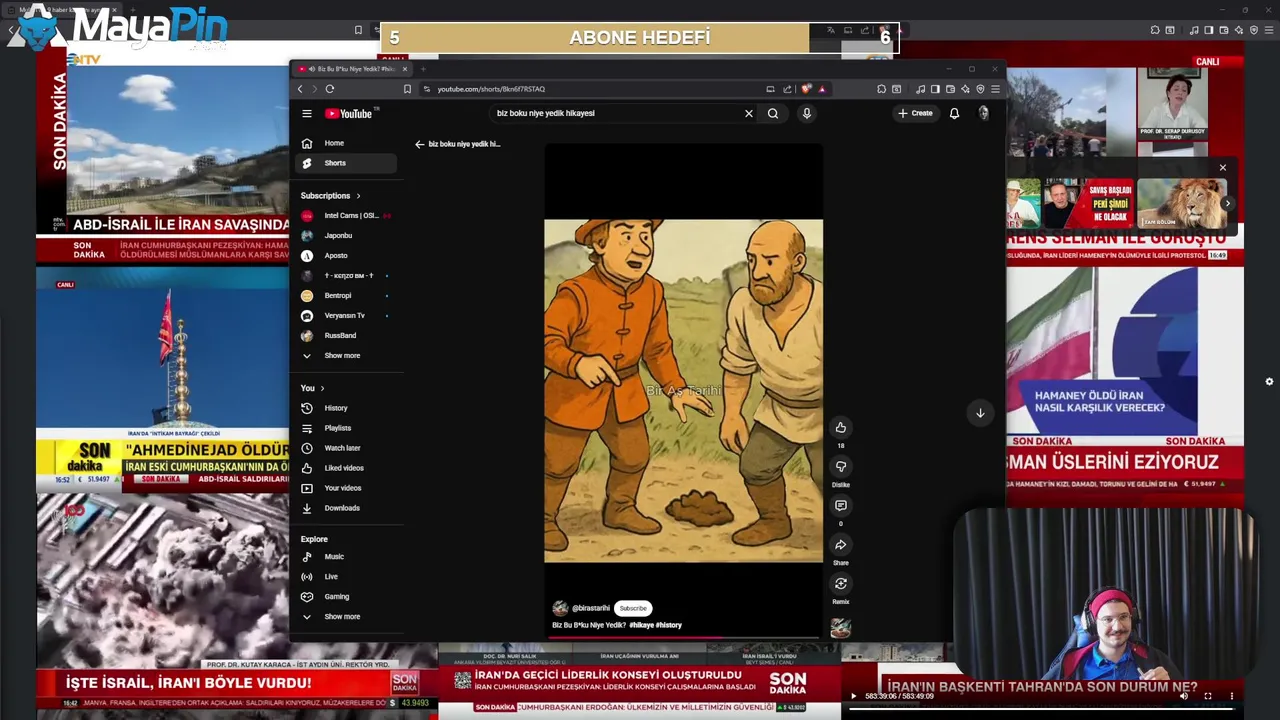This screenshot has height=720, width=1280.
Task: Open the wallet icon in front browser toolbar
Action: tap(950, 89)
